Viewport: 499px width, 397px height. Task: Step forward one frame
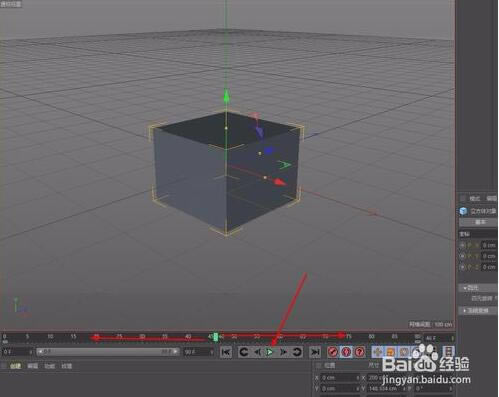coord(283,352)
